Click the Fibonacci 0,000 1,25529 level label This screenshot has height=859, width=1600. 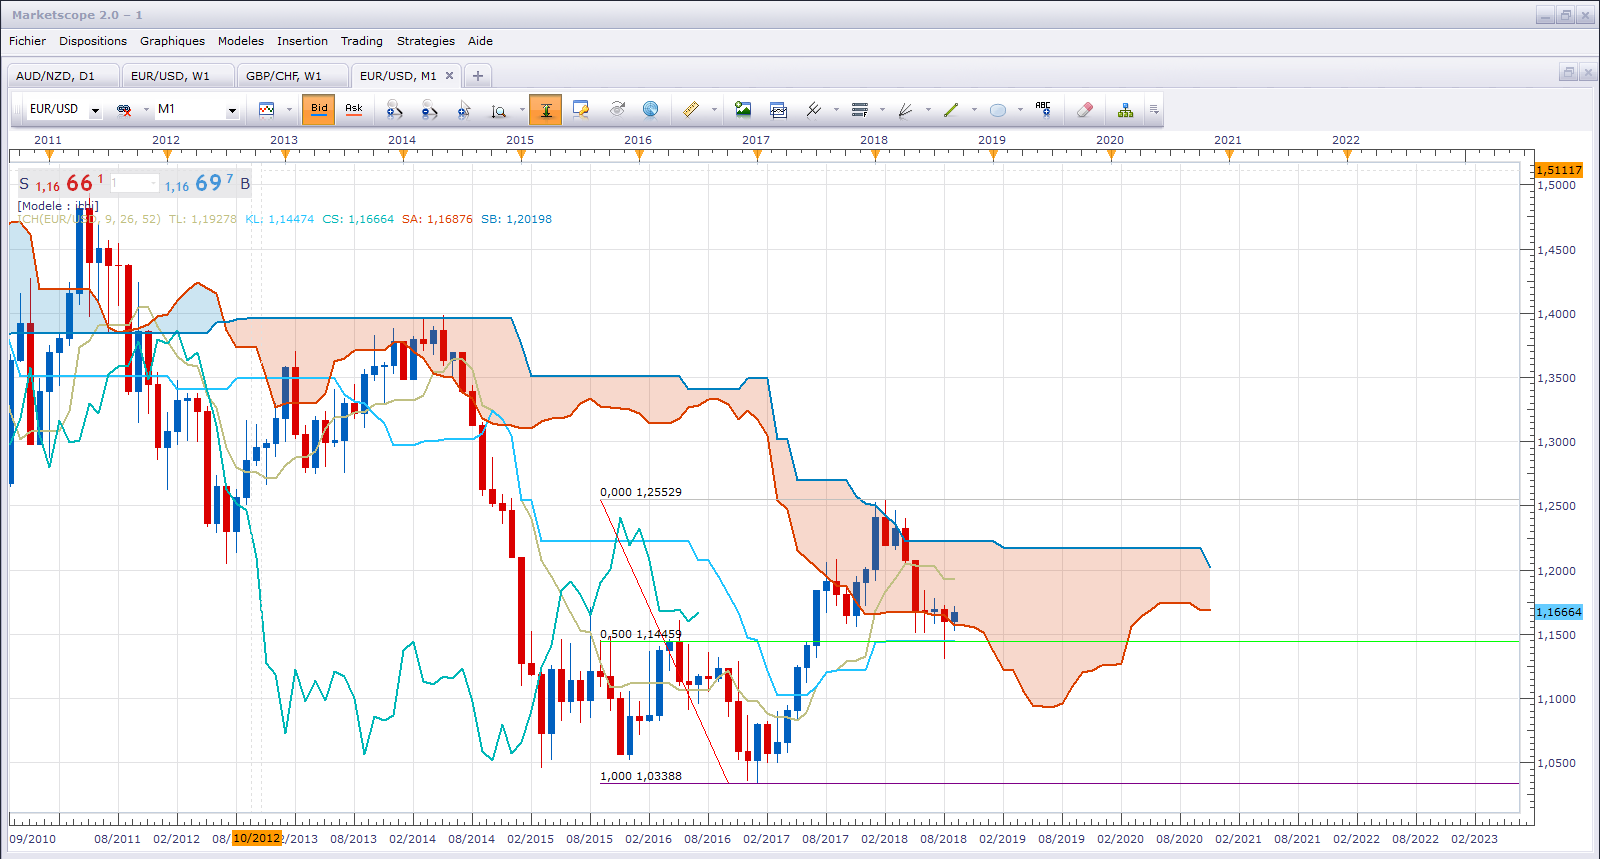[x=641, y=492]
